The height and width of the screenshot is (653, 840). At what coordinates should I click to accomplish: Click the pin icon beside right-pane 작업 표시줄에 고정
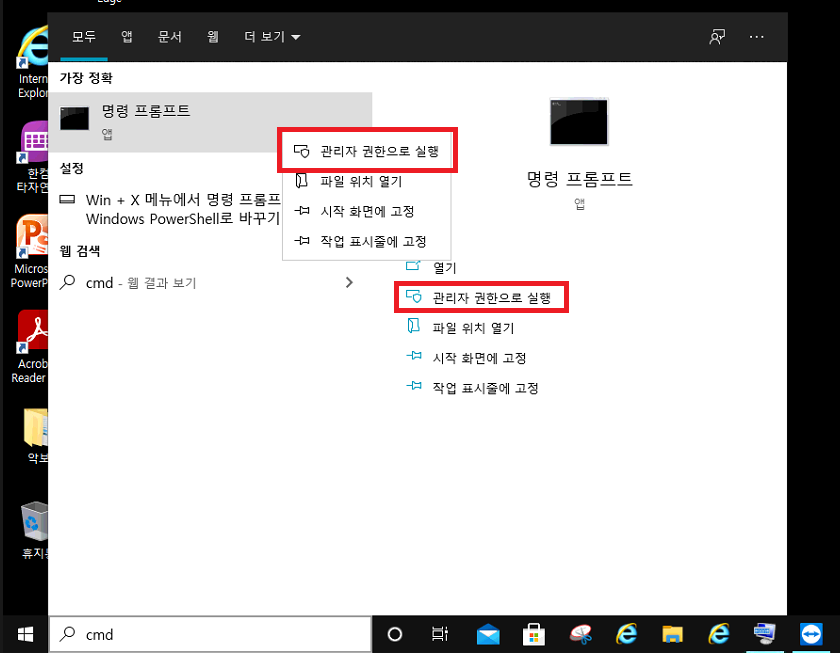click(414, 385)
